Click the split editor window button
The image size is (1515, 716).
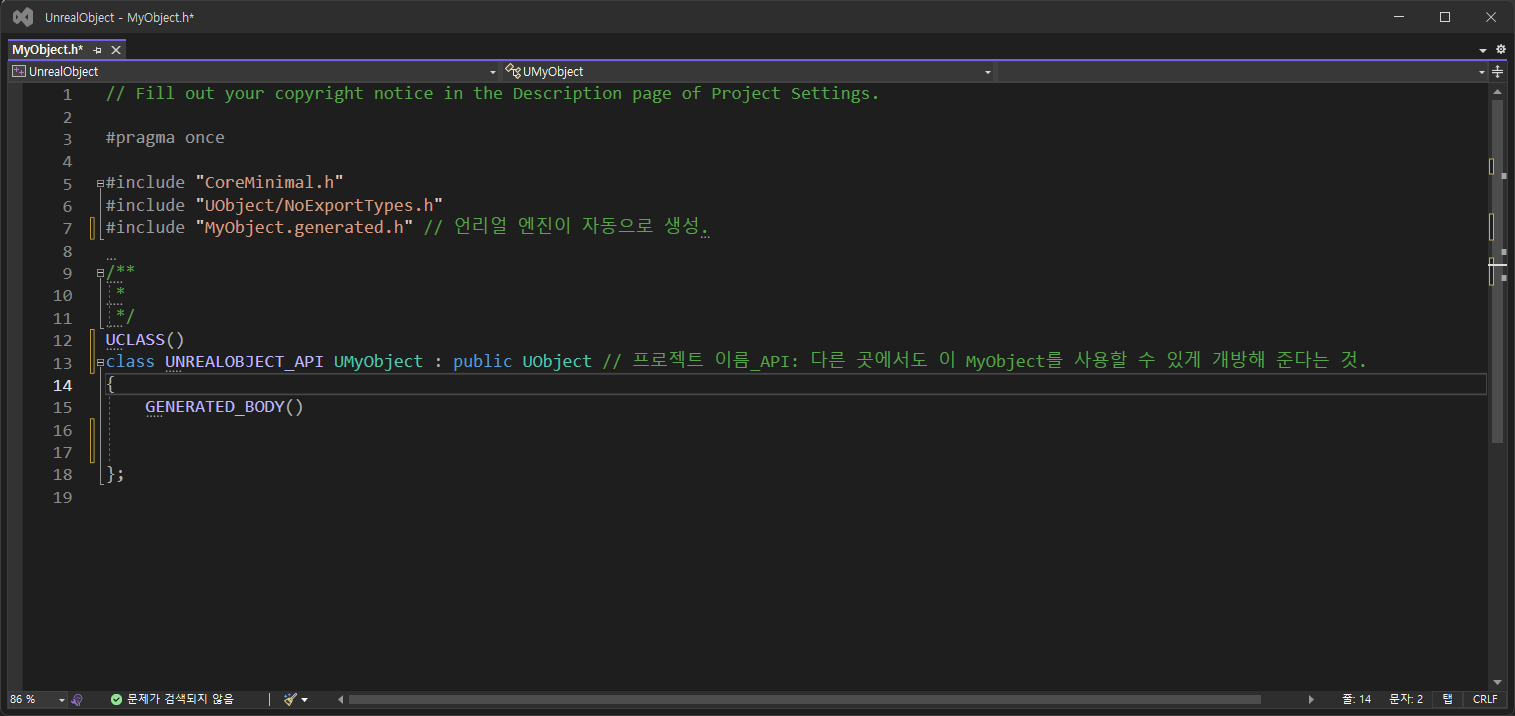pos(1497,72)
